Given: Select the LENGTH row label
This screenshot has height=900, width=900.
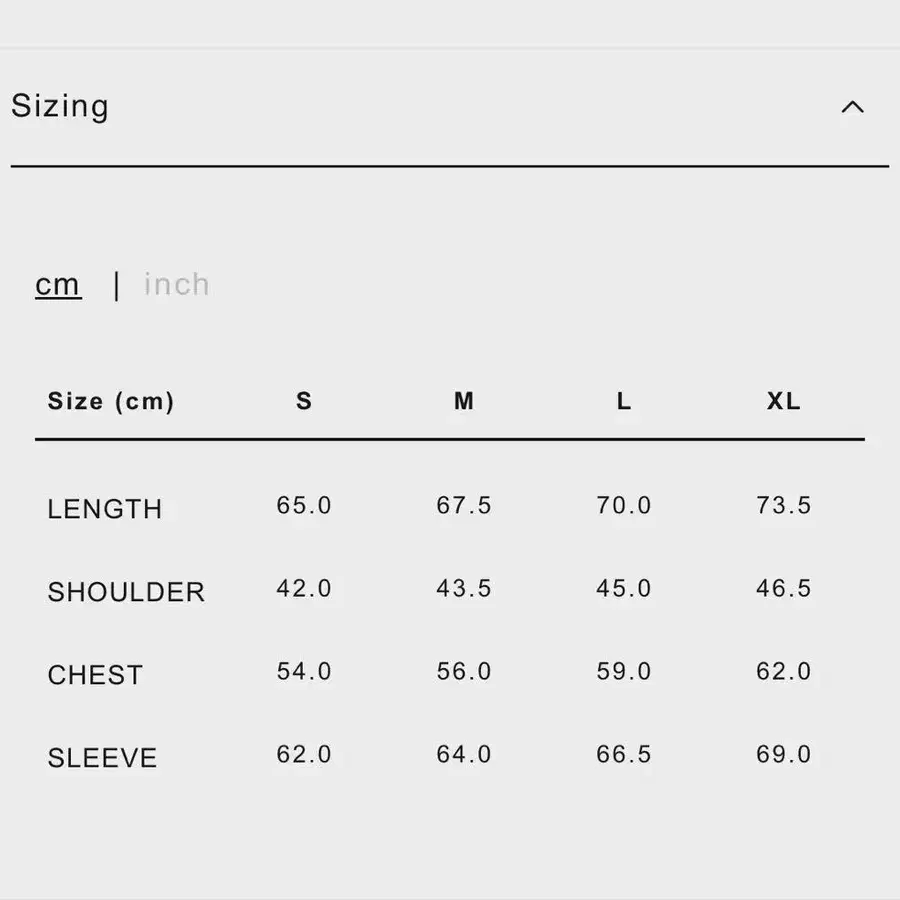Looking at the screenshot, I should click(105, 509).
